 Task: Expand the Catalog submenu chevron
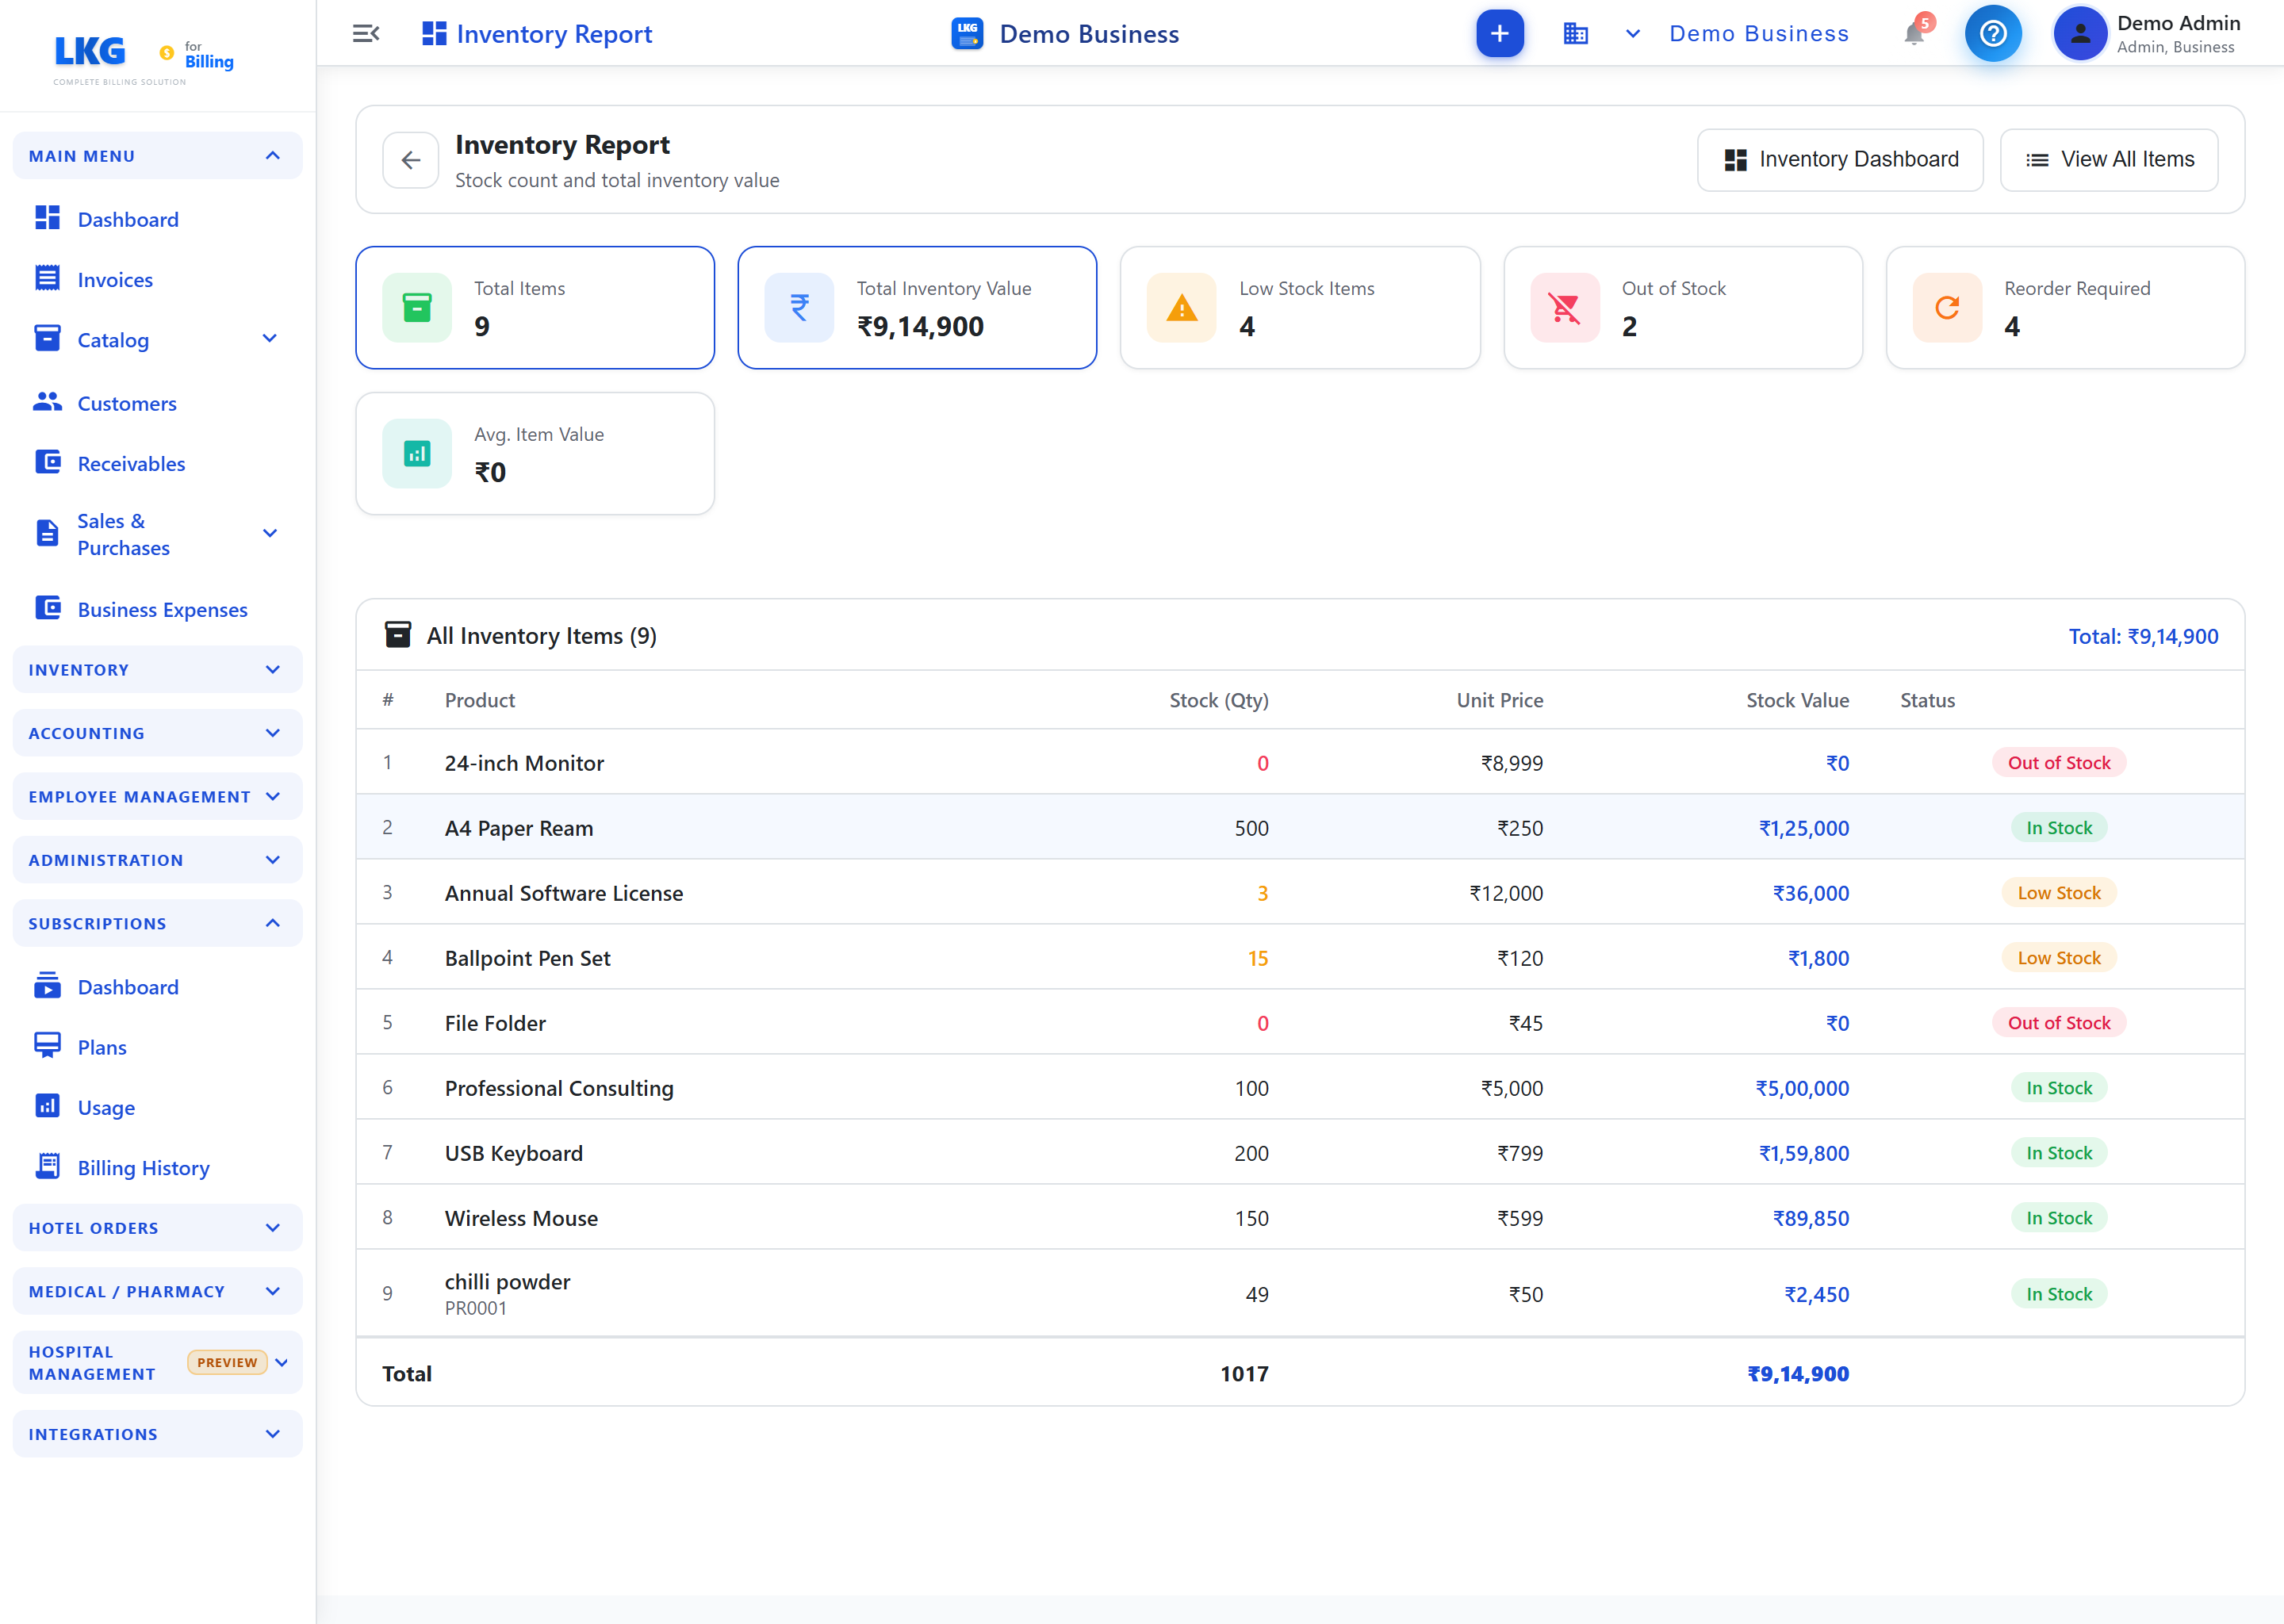pos(269,339)
